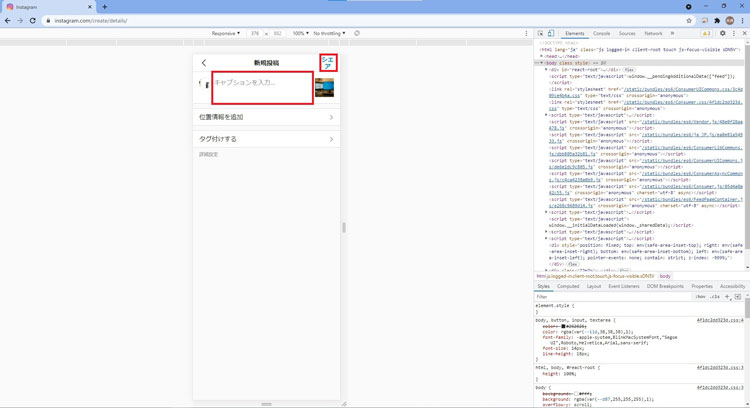
Task: Open the Chrome three-dot menu
Action: pos(742,21)
